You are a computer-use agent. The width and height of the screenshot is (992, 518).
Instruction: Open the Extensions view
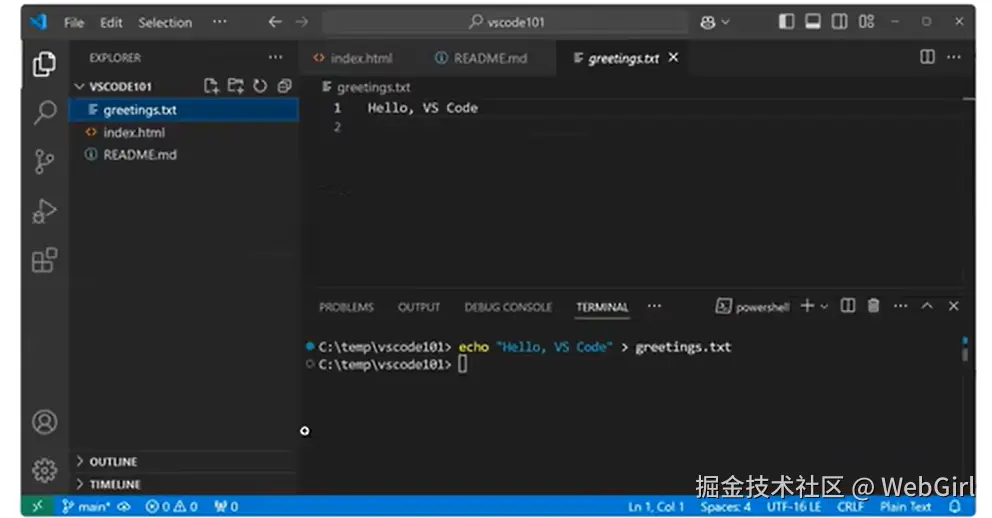tap(44, 260)
